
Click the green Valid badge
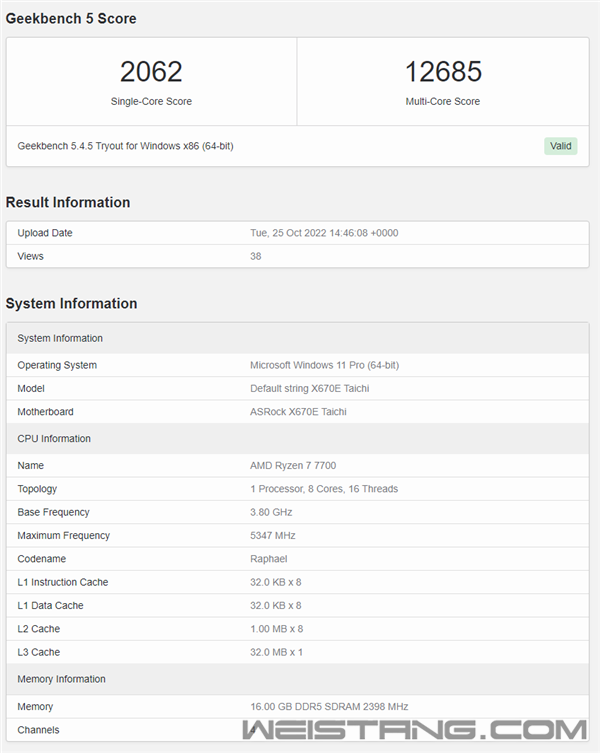tap(561, 146)
